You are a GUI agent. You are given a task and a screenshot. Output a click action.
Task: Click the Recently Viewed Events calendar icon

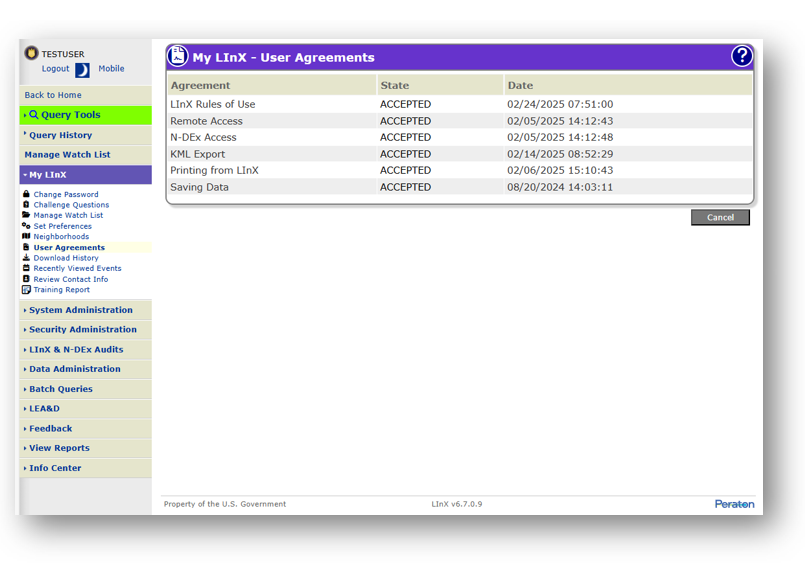point(26,268)
